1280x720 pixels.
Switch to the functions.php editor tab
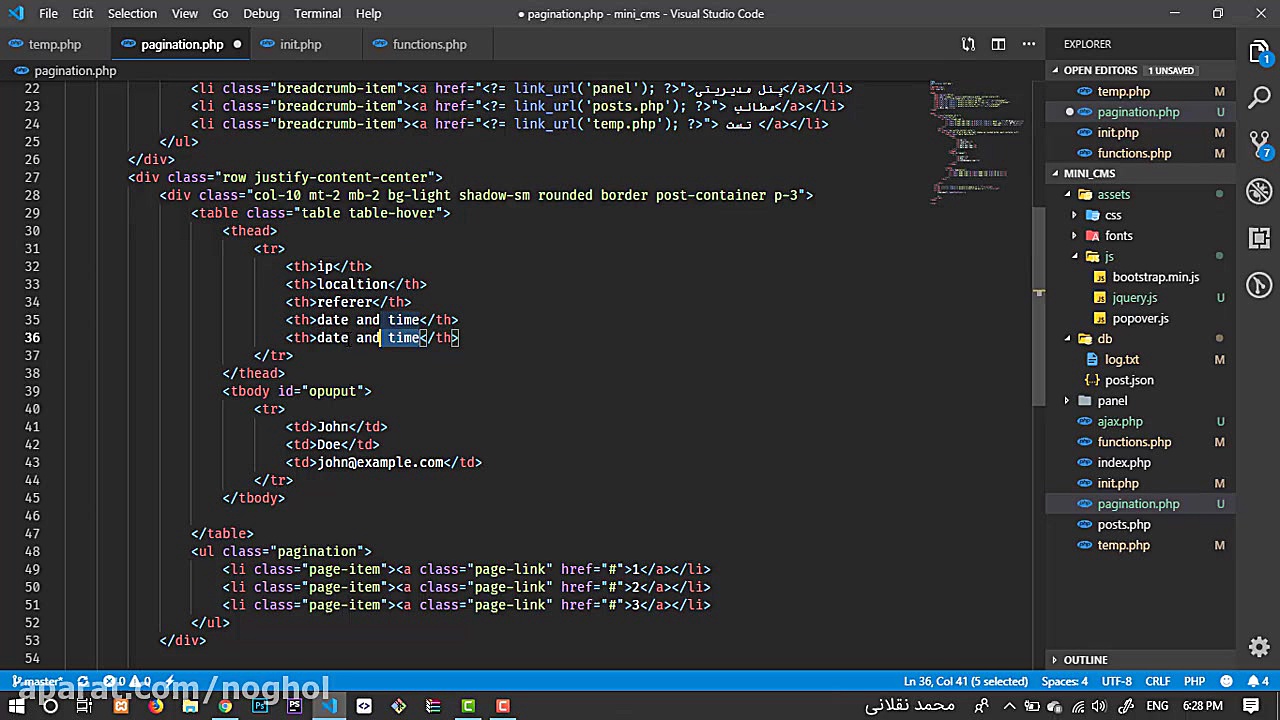[429, 44]
